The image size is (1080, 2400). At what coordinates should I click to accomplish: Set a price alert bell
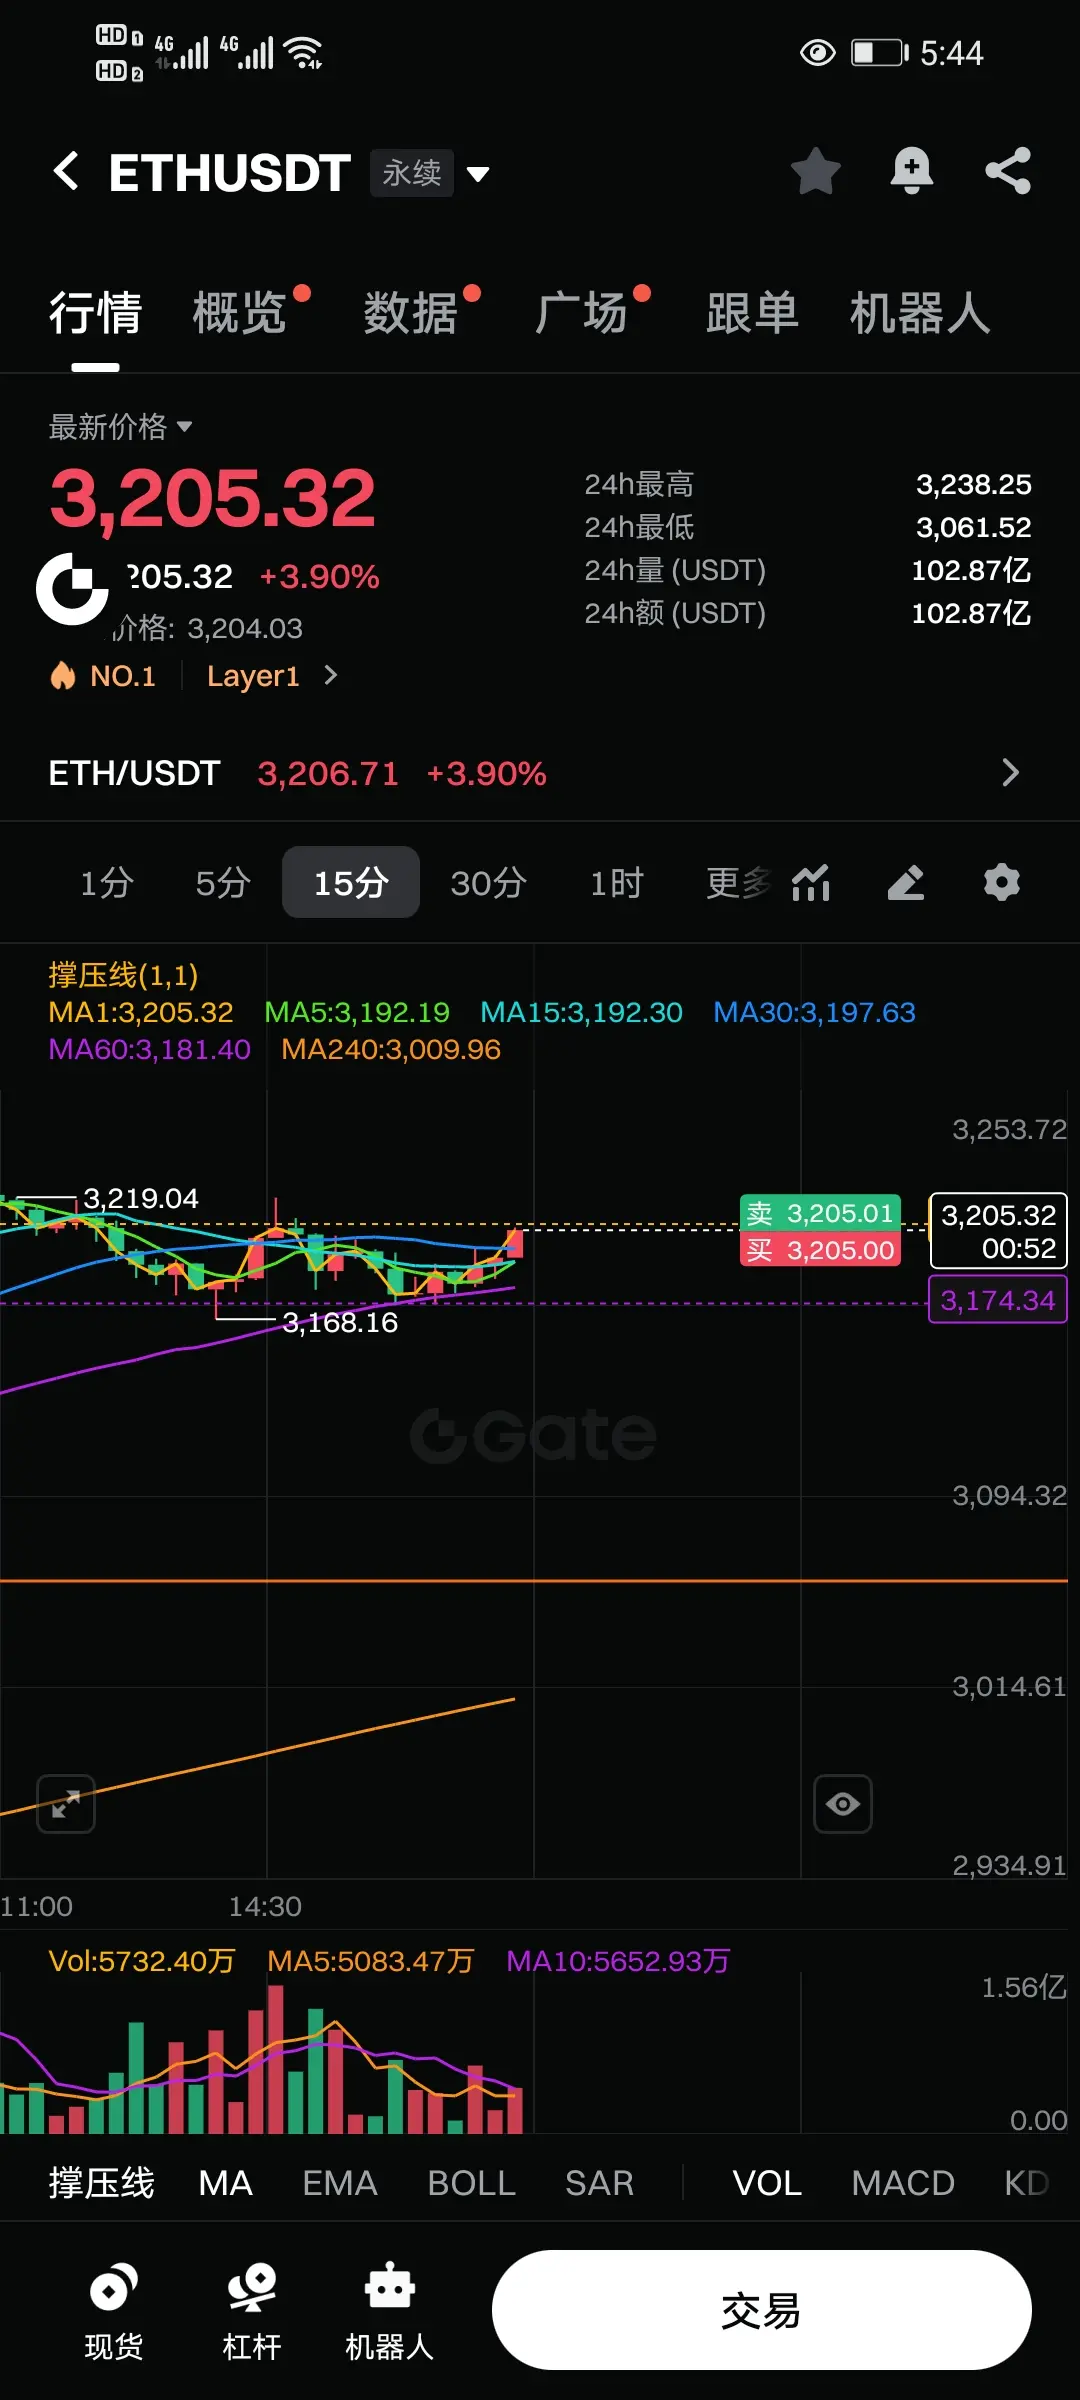[x=912, y=171]
